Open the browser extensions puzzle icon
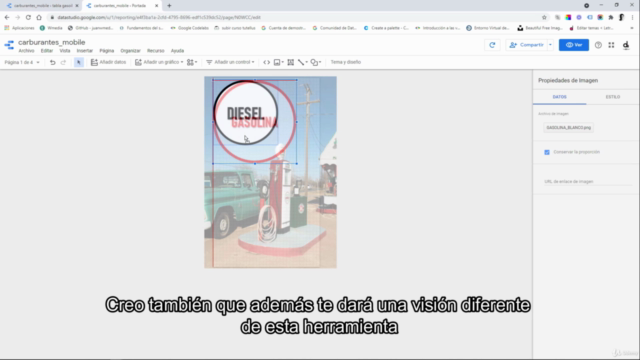Image resolution: width=640 pixels, height=360 pixels. (x=611, y=18)
